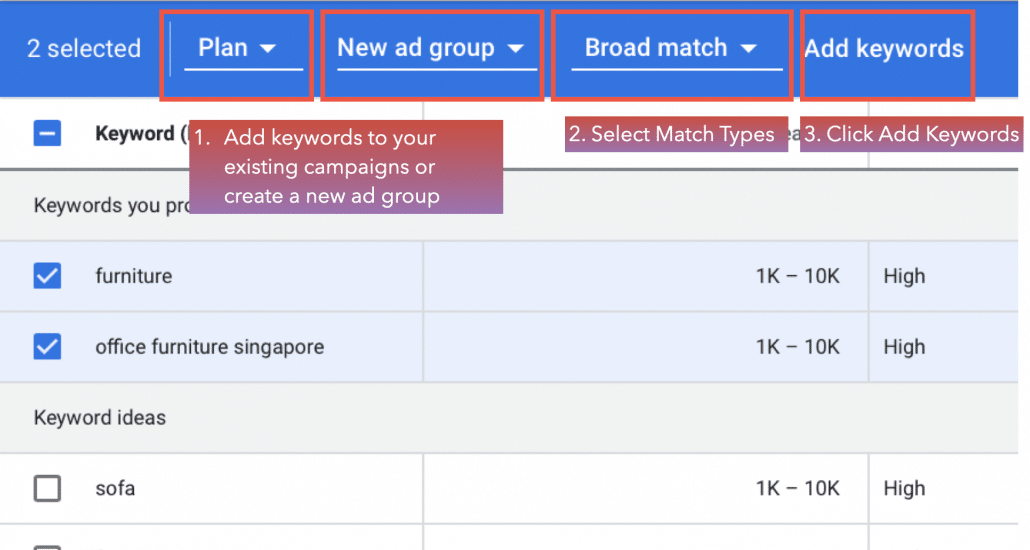Click the 1K – 10K value for furniture
The width and height of the screenshot is (1030, 550).
coord(797,276)
